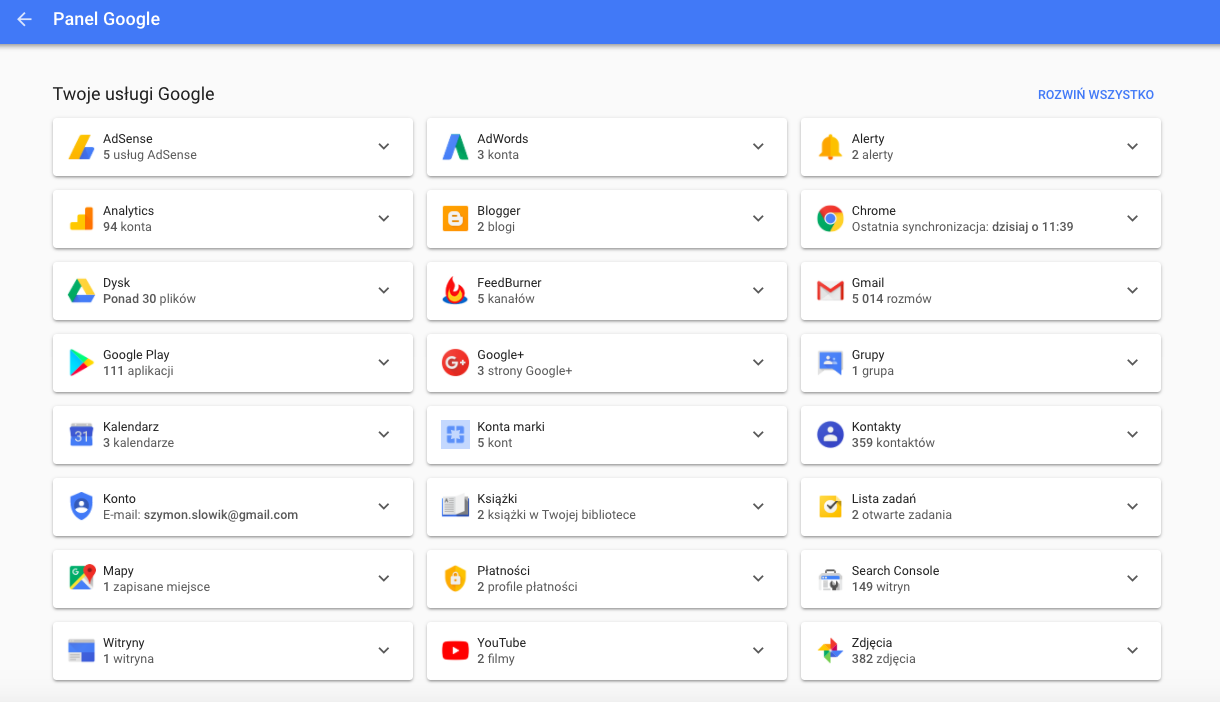Image resolution: width=1220 pixels, height=702 pixels.
Task: Click the Konto shield icon
Action: (x=81, y=507)
